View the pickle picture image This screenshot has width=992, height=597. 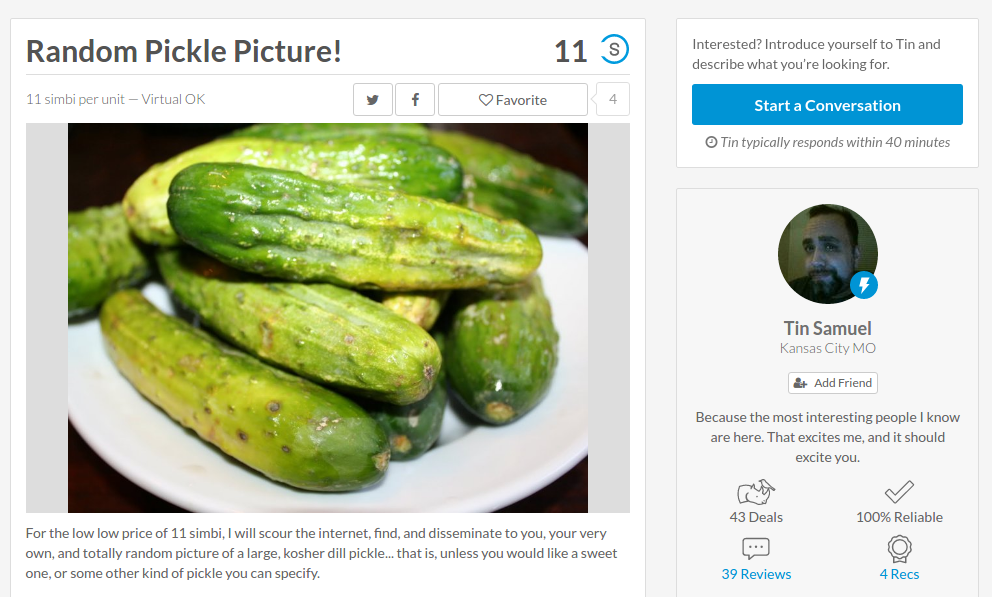(x=328, y=318)
